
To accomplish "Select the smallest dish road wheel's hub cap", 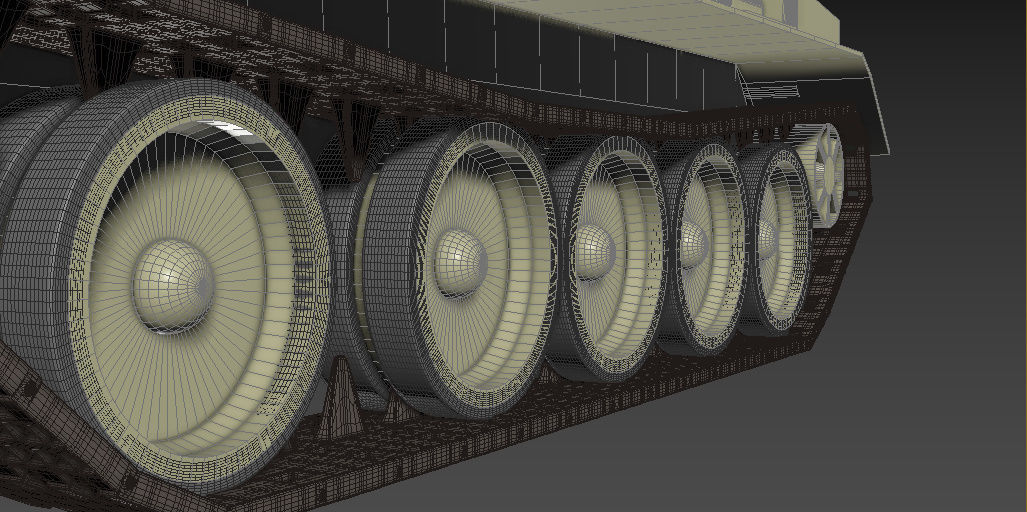I will coord(769,239).
